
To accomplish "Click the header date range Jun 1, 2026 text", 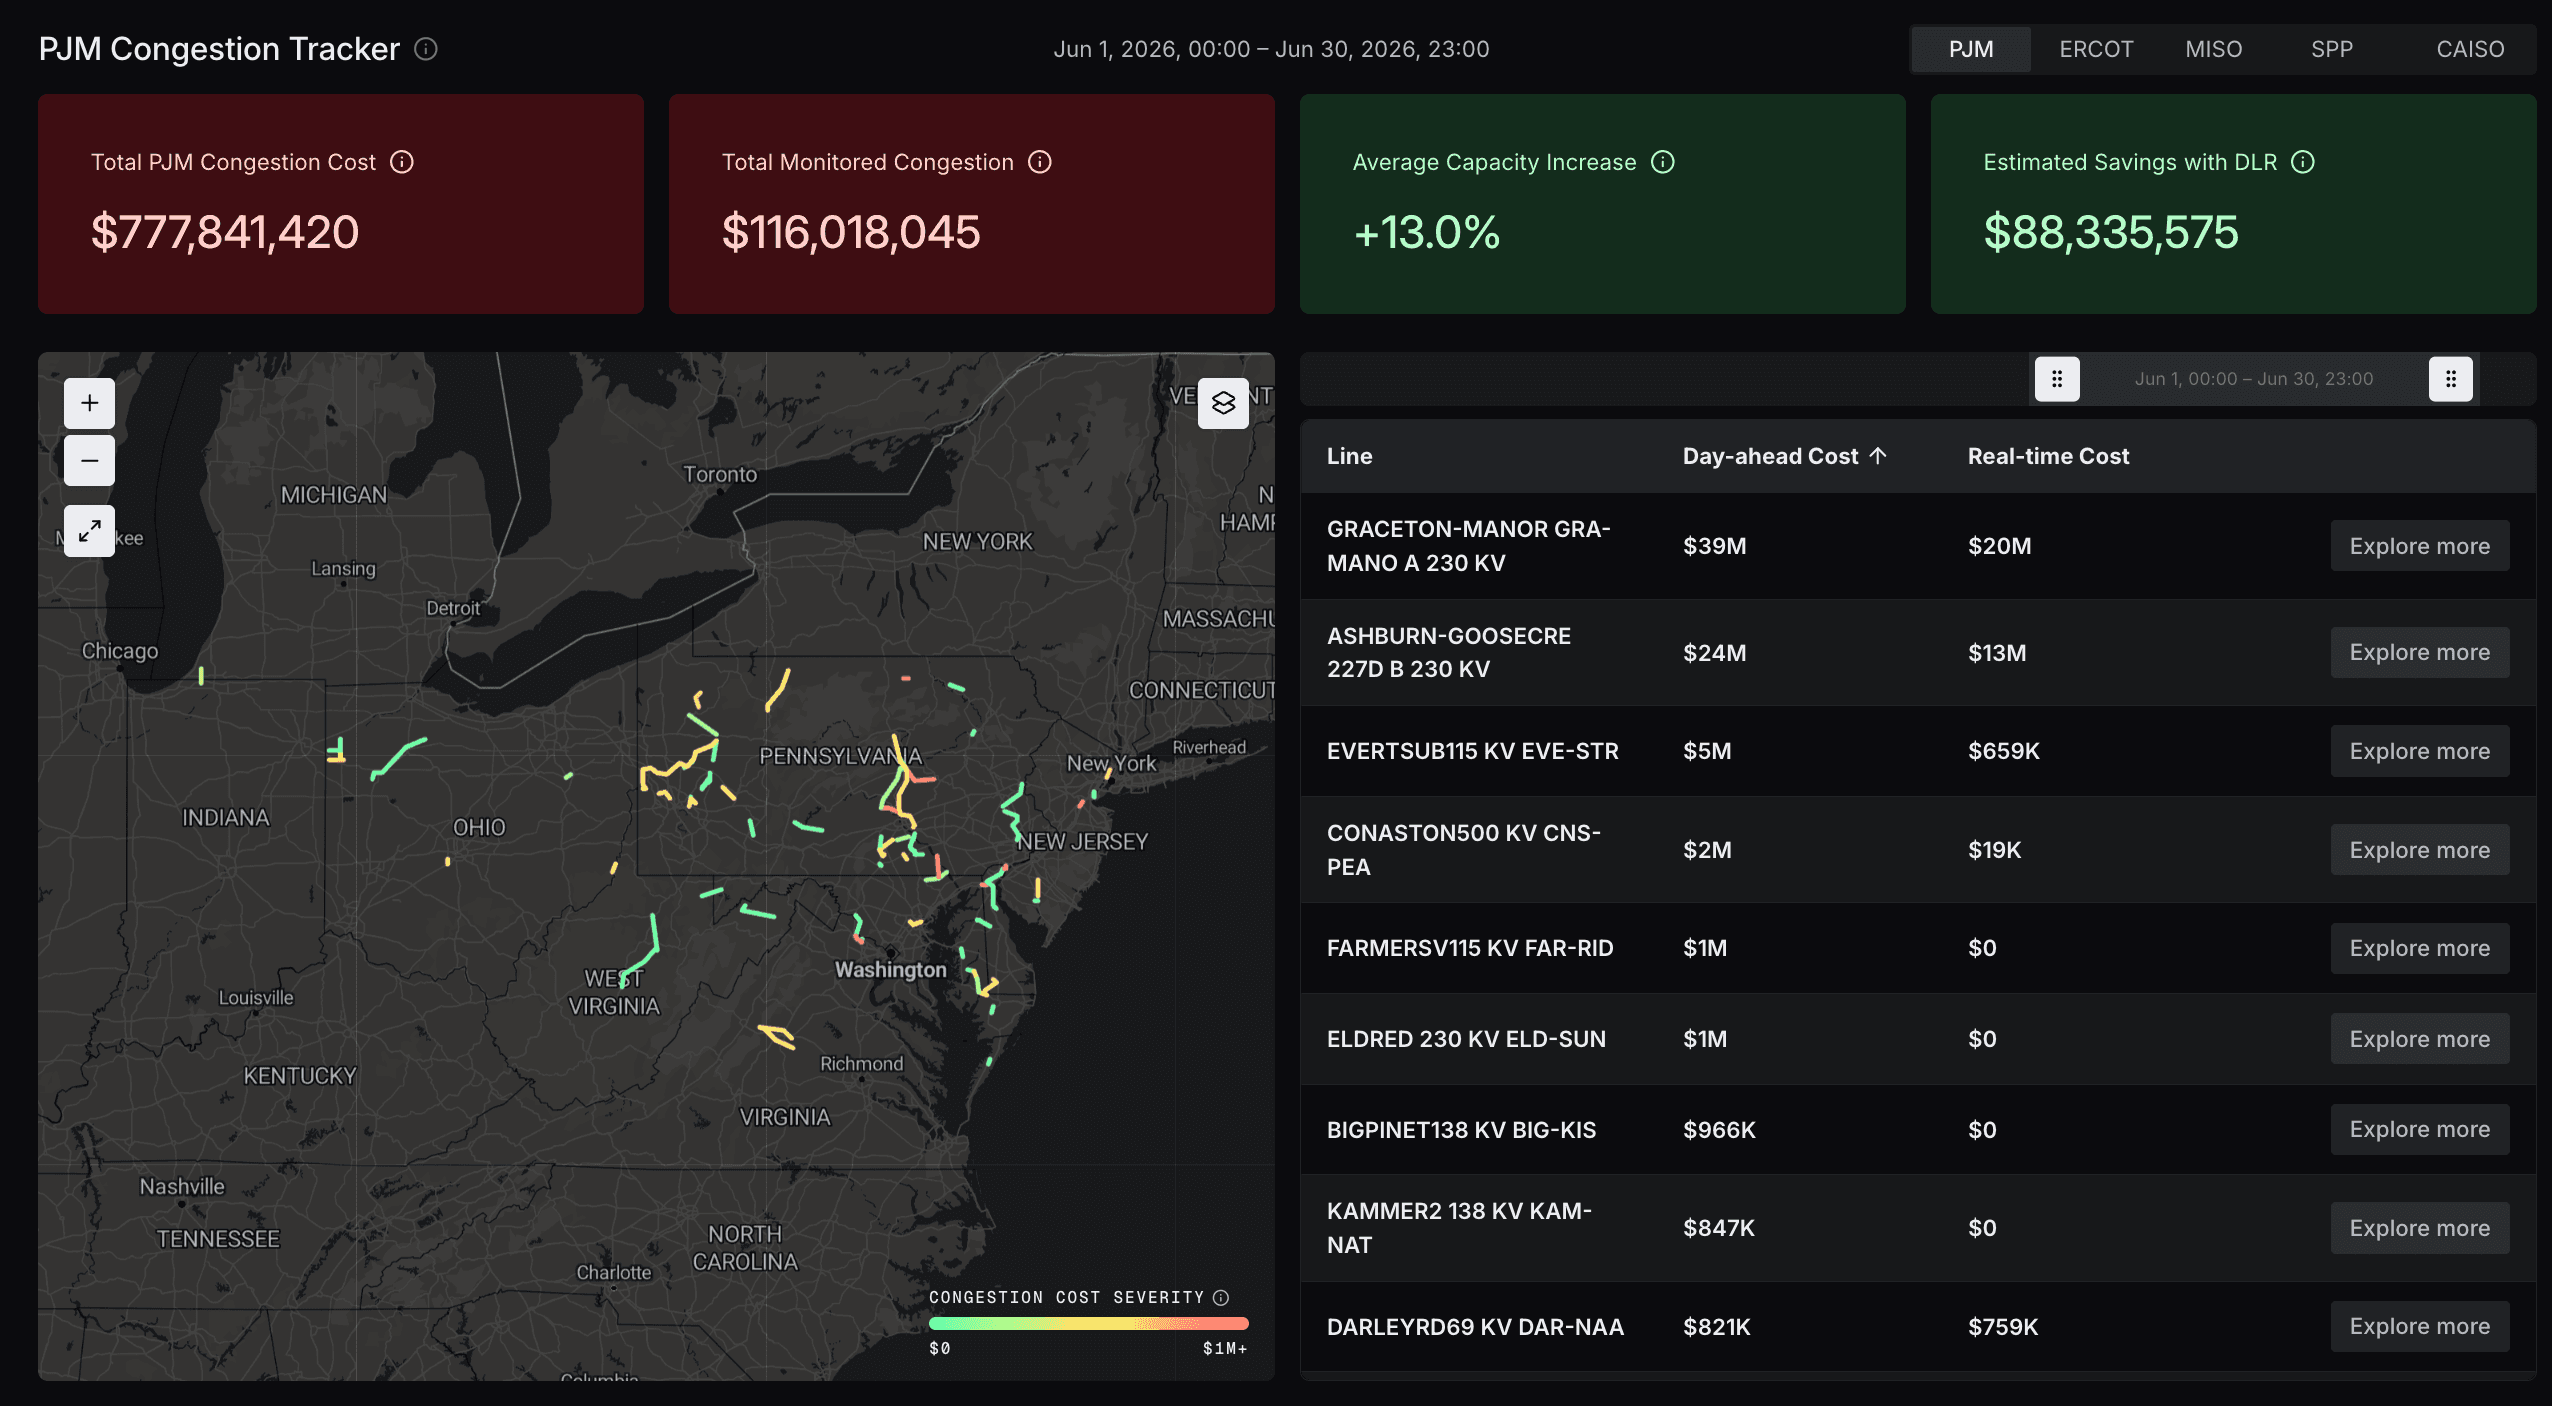I will tap(1271, 49).
